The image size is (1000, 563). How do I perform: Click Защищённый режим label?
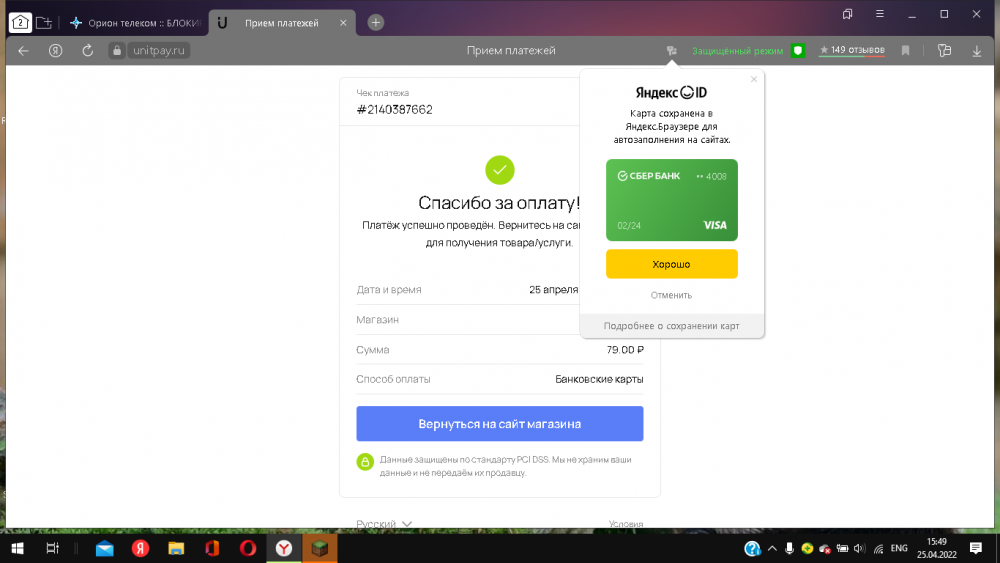(x=737, y=50)
